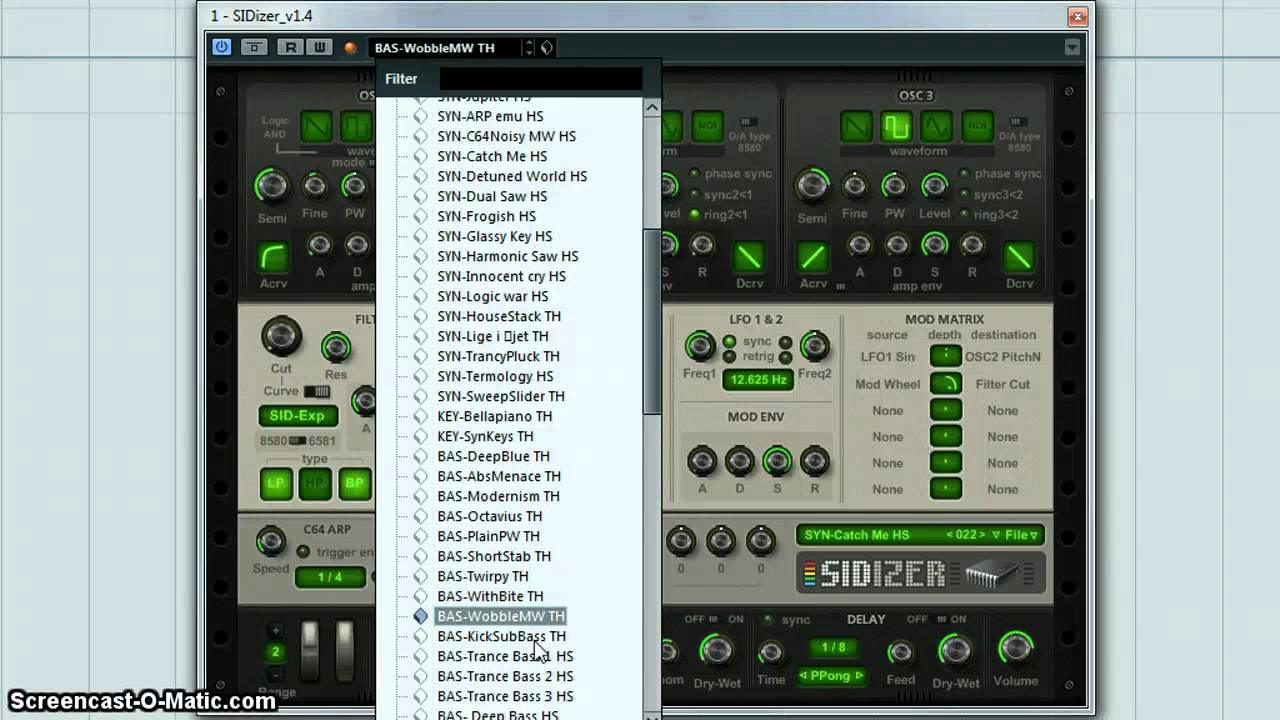Click diamond icon beside SYN-Logic war HS
Viewport: 1280px width, 720px height.
[x=421, y=296]
